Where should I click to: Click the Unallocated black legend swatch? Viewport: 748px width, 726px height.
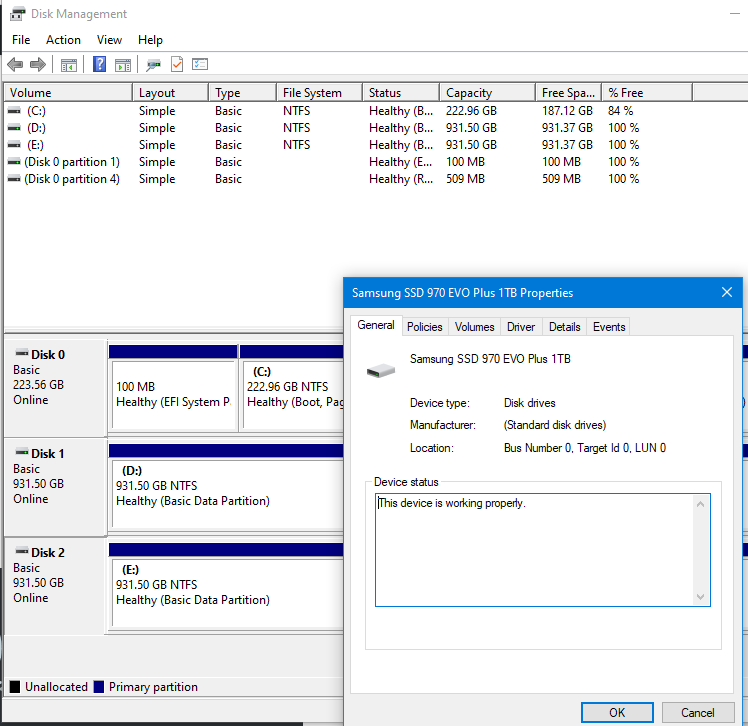coord(15,687)
